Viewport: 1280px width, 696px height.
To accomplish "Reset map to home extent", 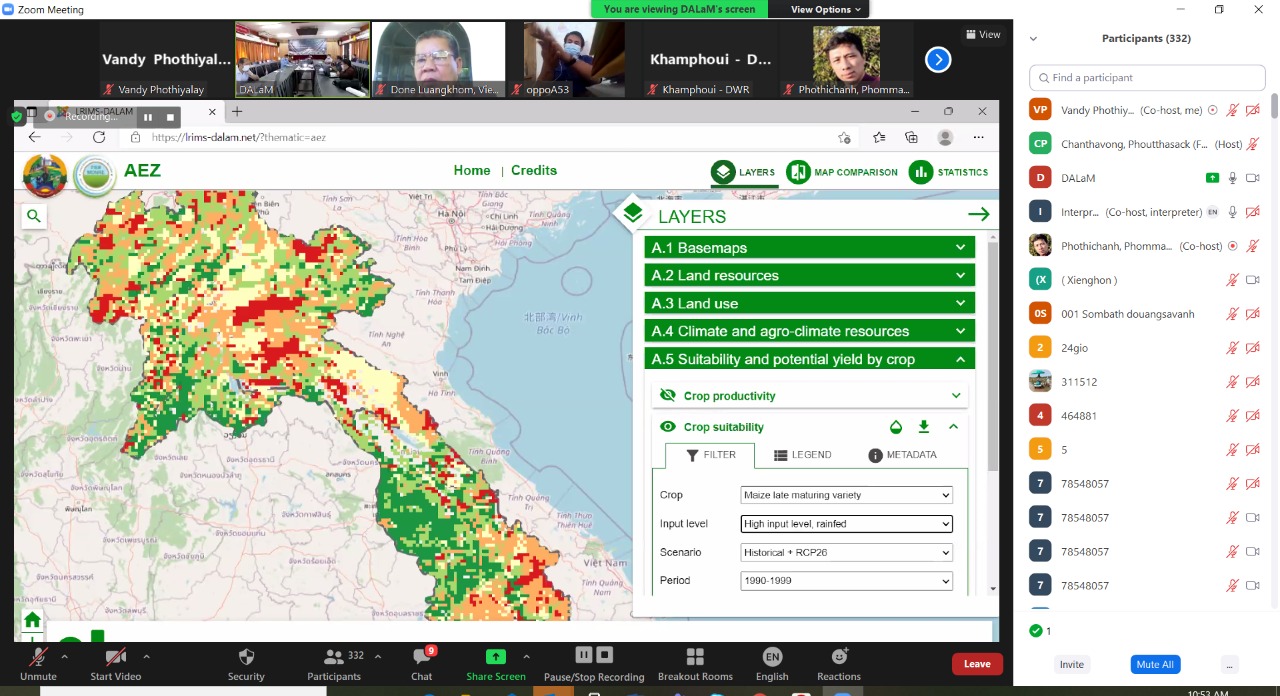I will pos(32,620).
